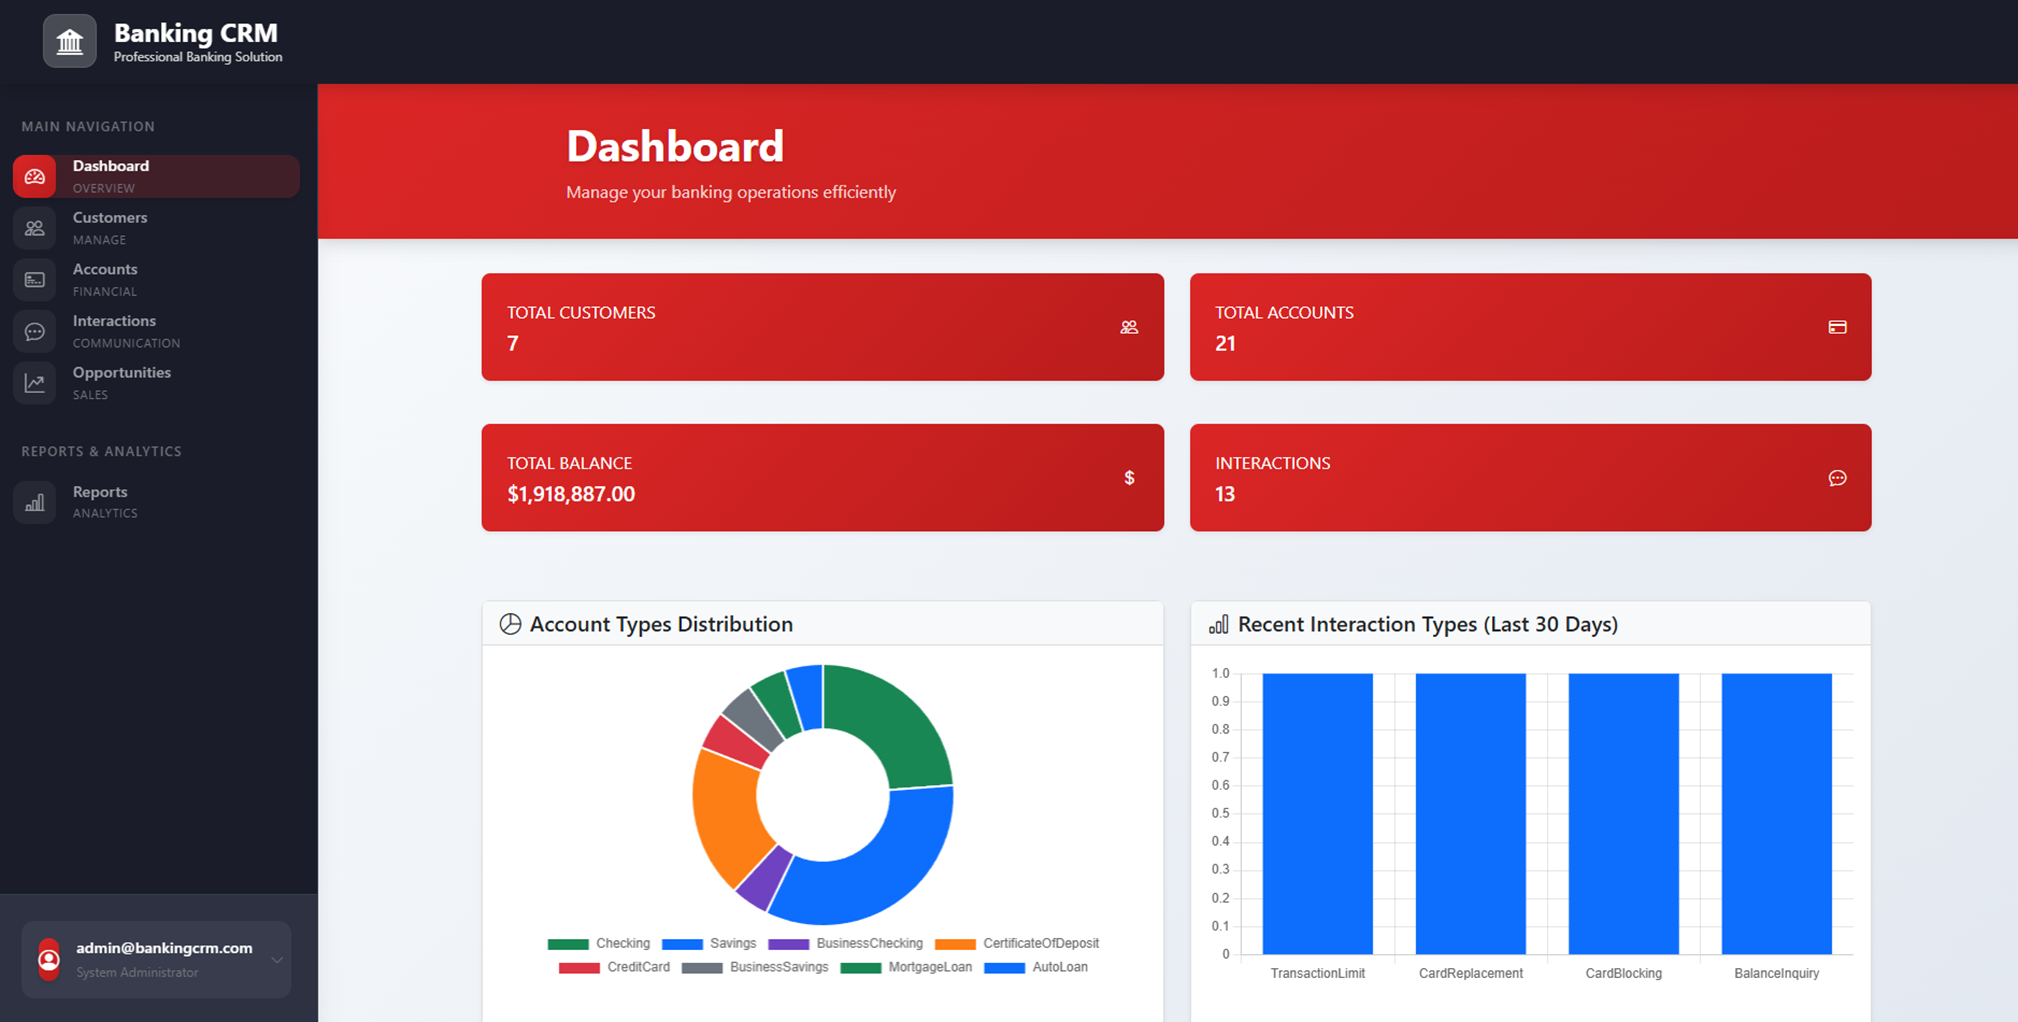Click the Banking CRM bank logo
Image resolution: width=2018 pixels, height=1022 pixels.
pos(69,41)
